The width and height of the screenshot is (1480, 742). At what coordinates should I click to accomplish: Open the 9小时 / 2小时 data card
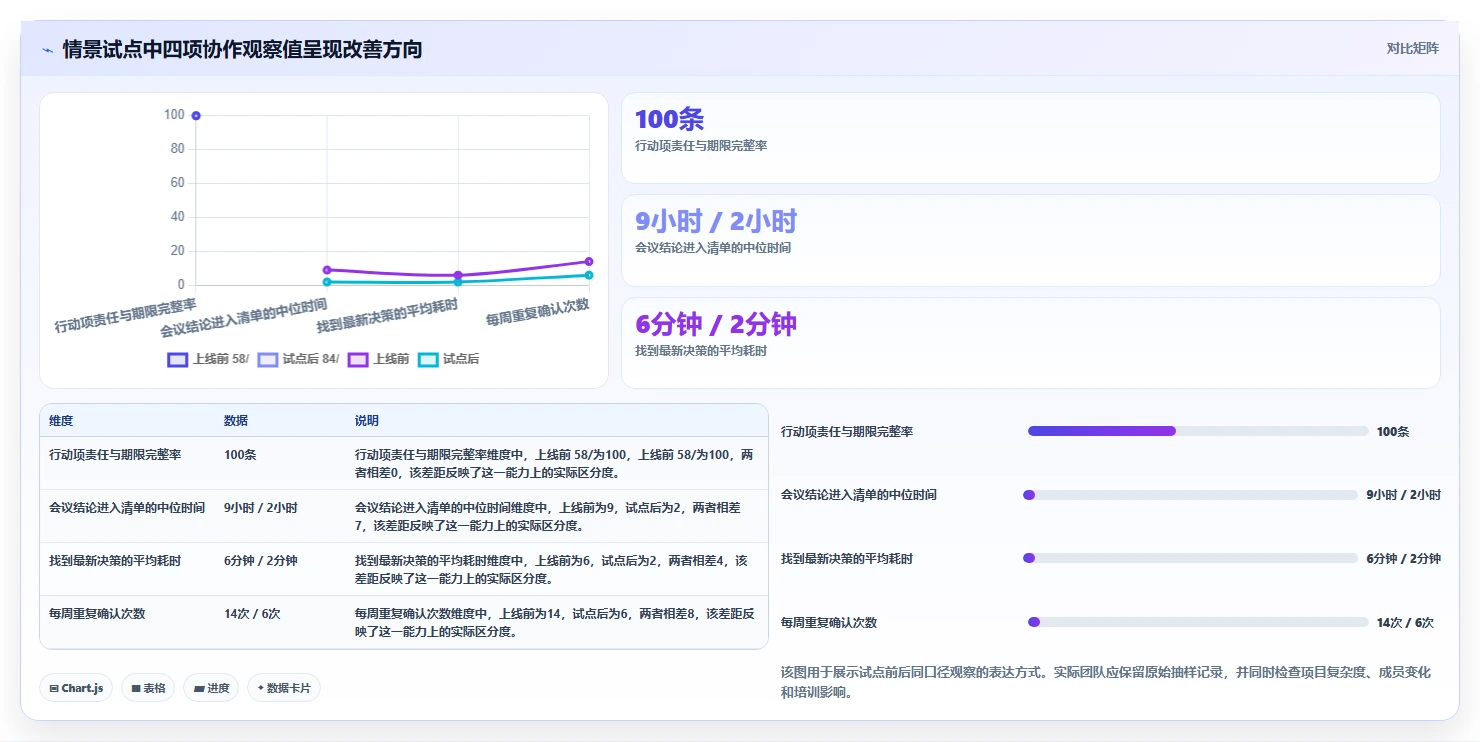coord(1031,241)
